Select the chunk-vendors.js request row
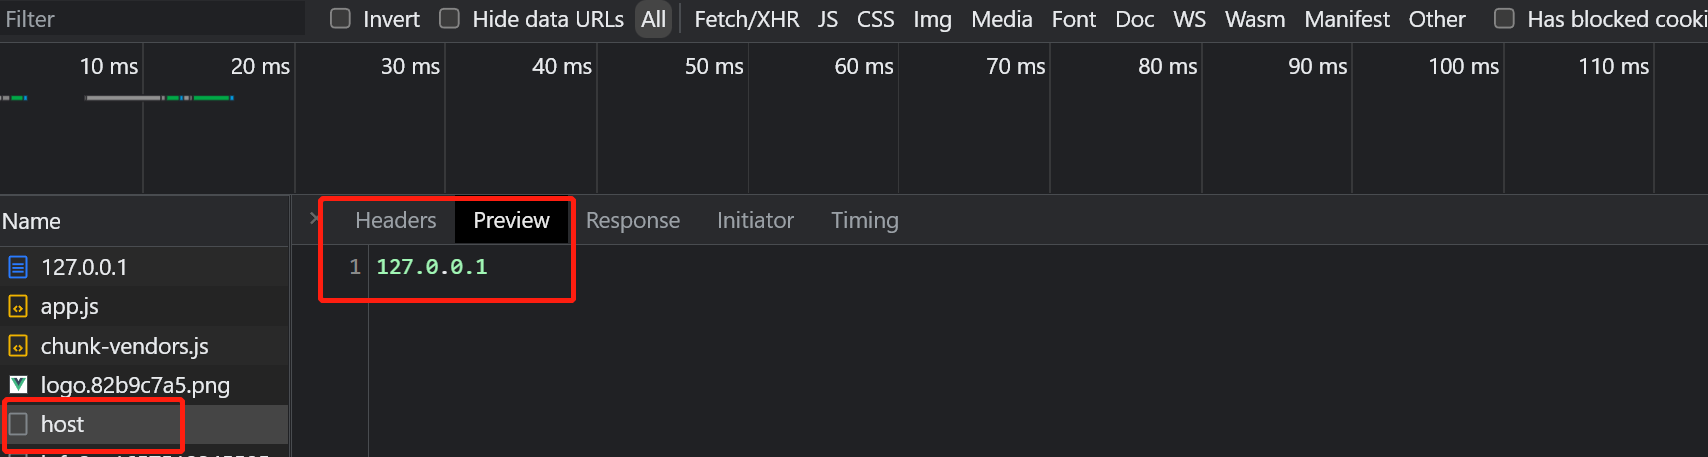 coord(144,346)
